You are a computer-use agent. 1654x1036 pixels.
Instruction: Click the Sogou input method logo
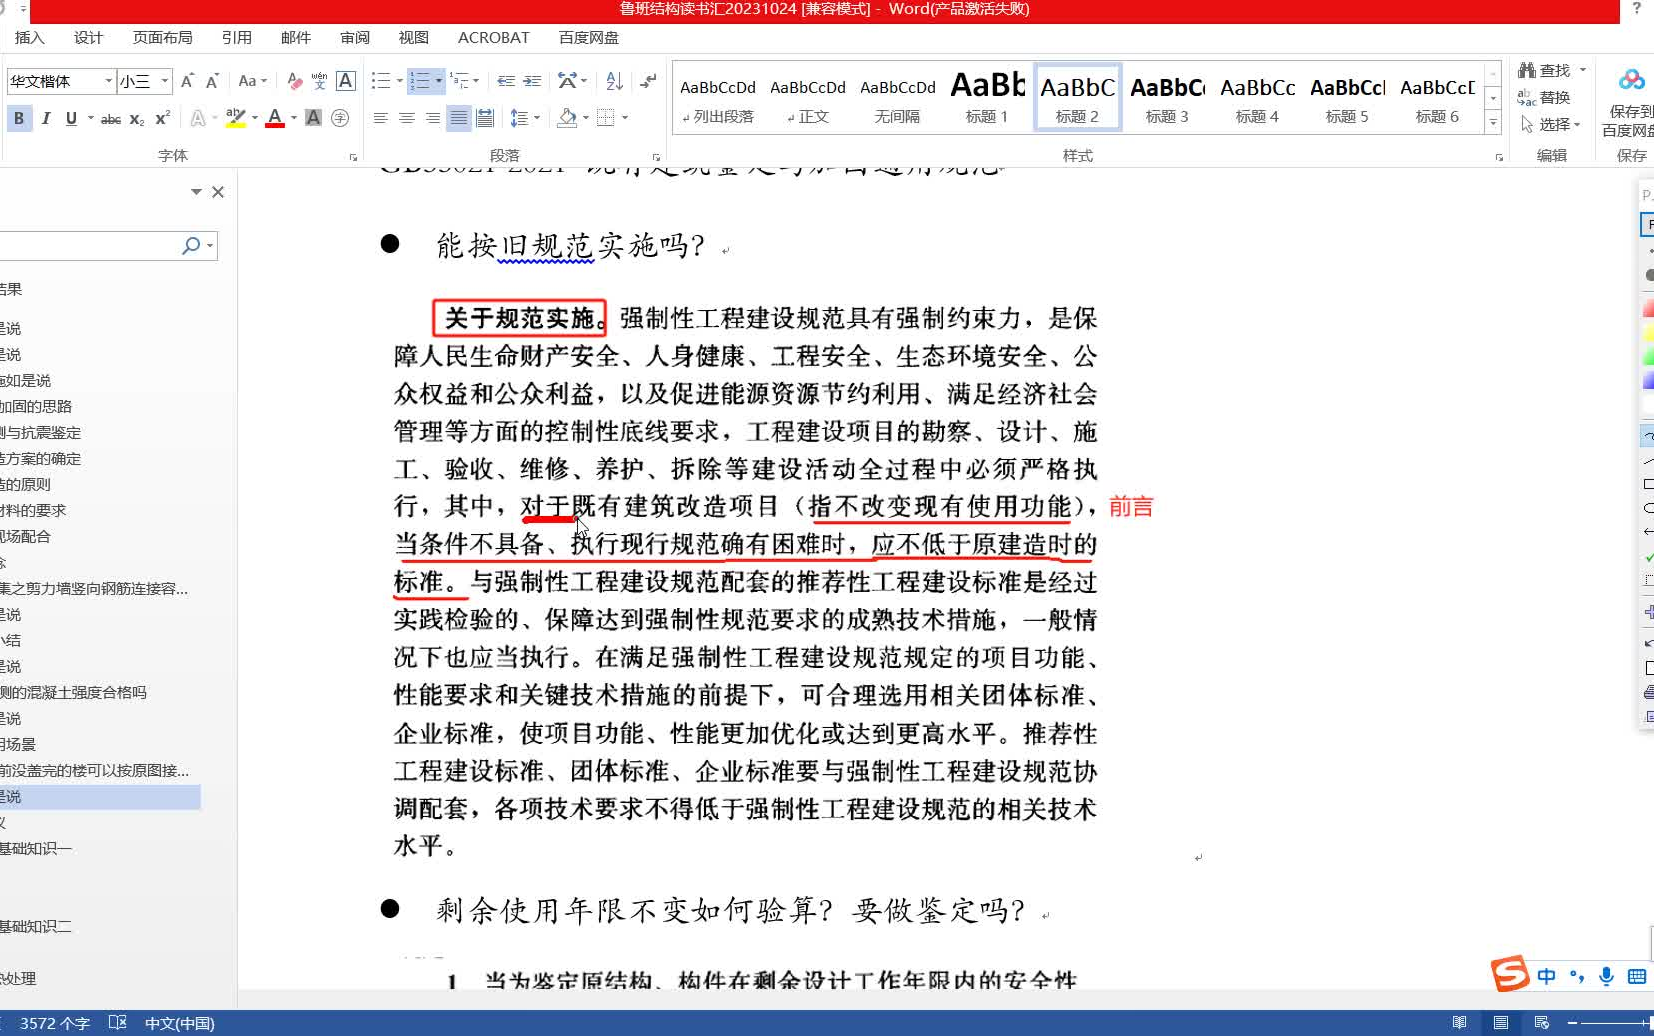point(1510,974)
